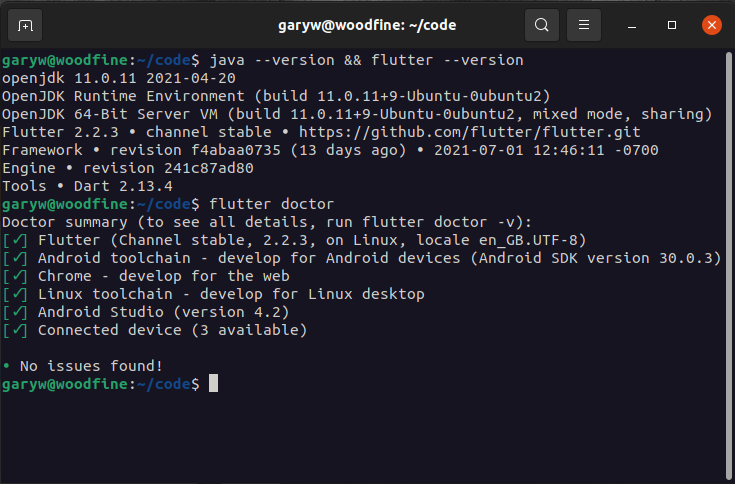Click the flutter GitHub URL
The image size is (735, 484).
470,132
